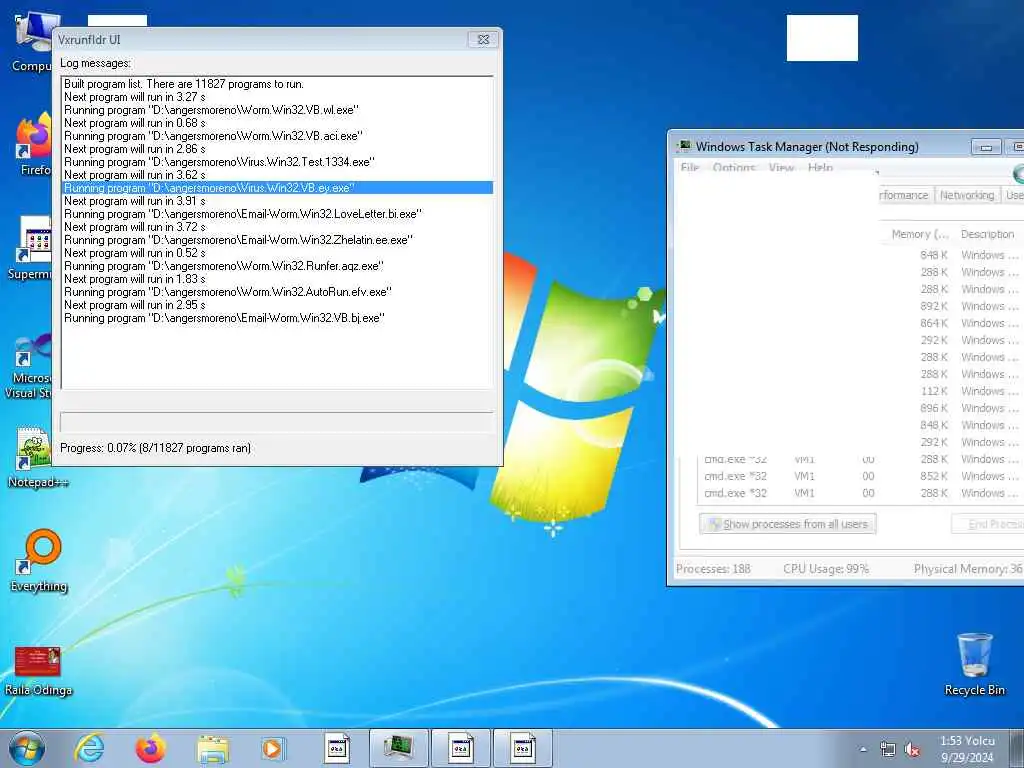Screen dimensions: 1024x768
Task: Launch Internet Explorer from the taskbar
Action: [89, 748]
